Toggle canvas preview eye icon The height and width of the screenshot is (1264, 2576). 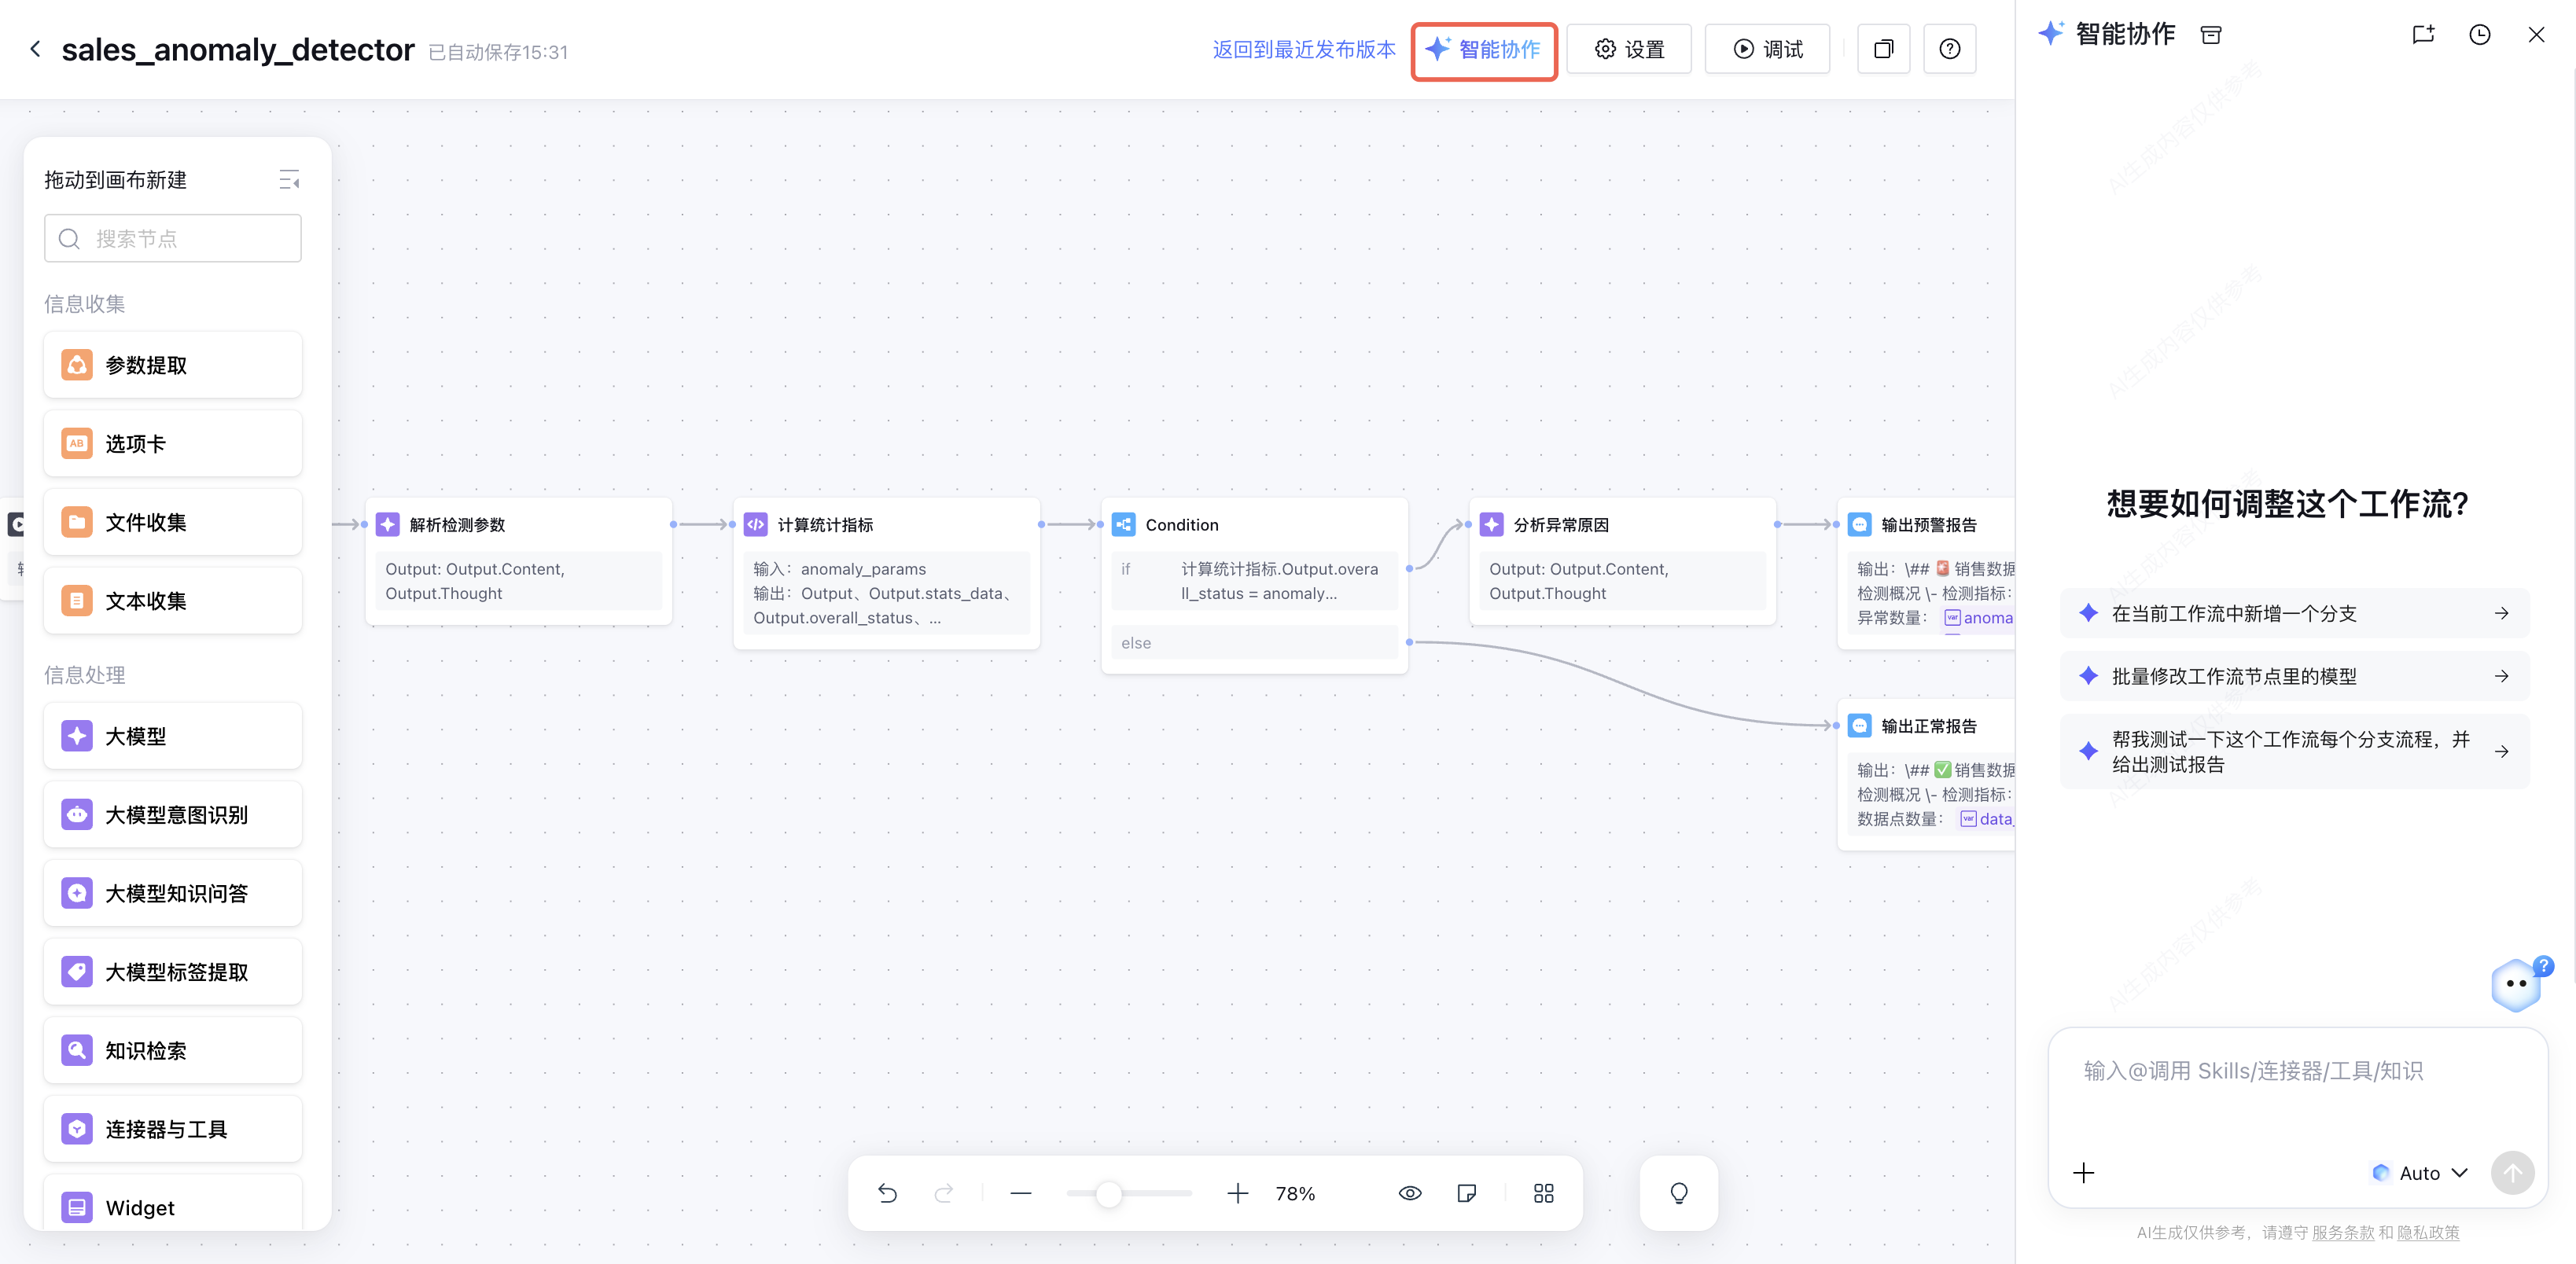click(1410, 1193)
